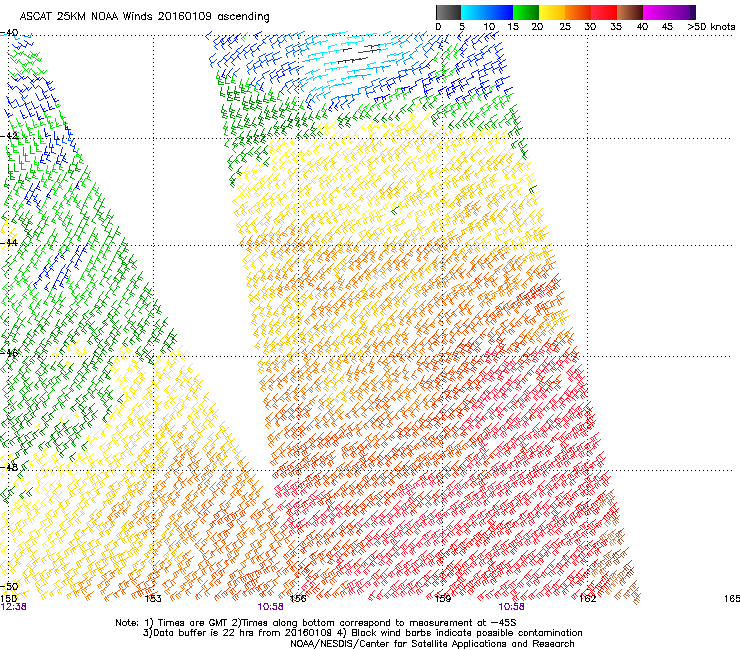Click the NOAA/NESDIS credit line
740x650 pixels.
tap(432, 644)
